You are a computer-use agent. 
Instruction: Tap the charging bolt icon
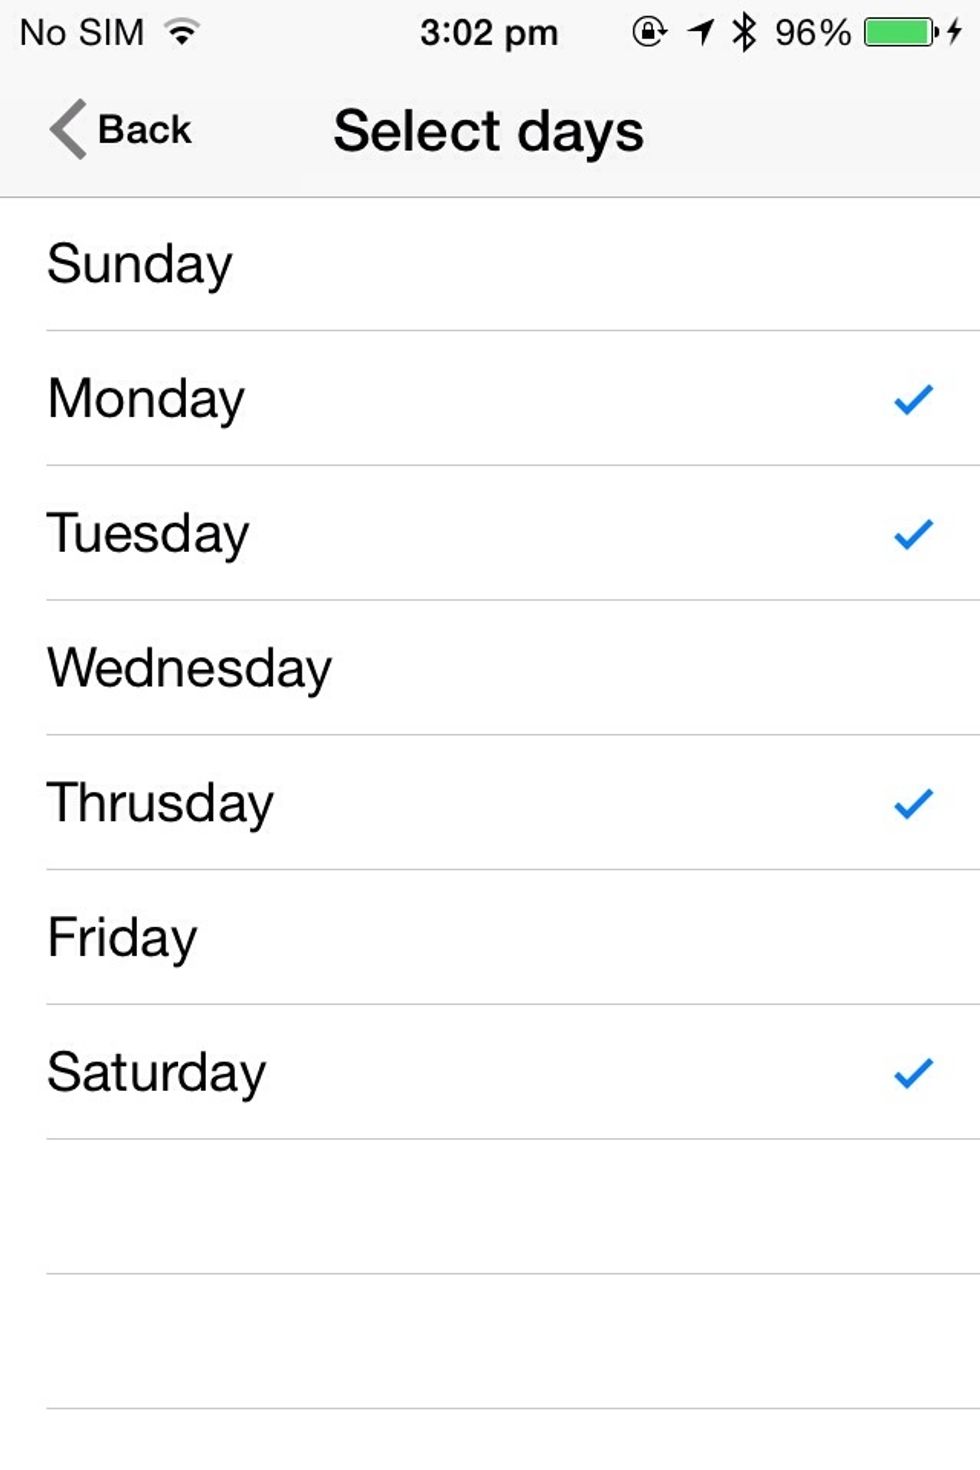click(955, 33)
